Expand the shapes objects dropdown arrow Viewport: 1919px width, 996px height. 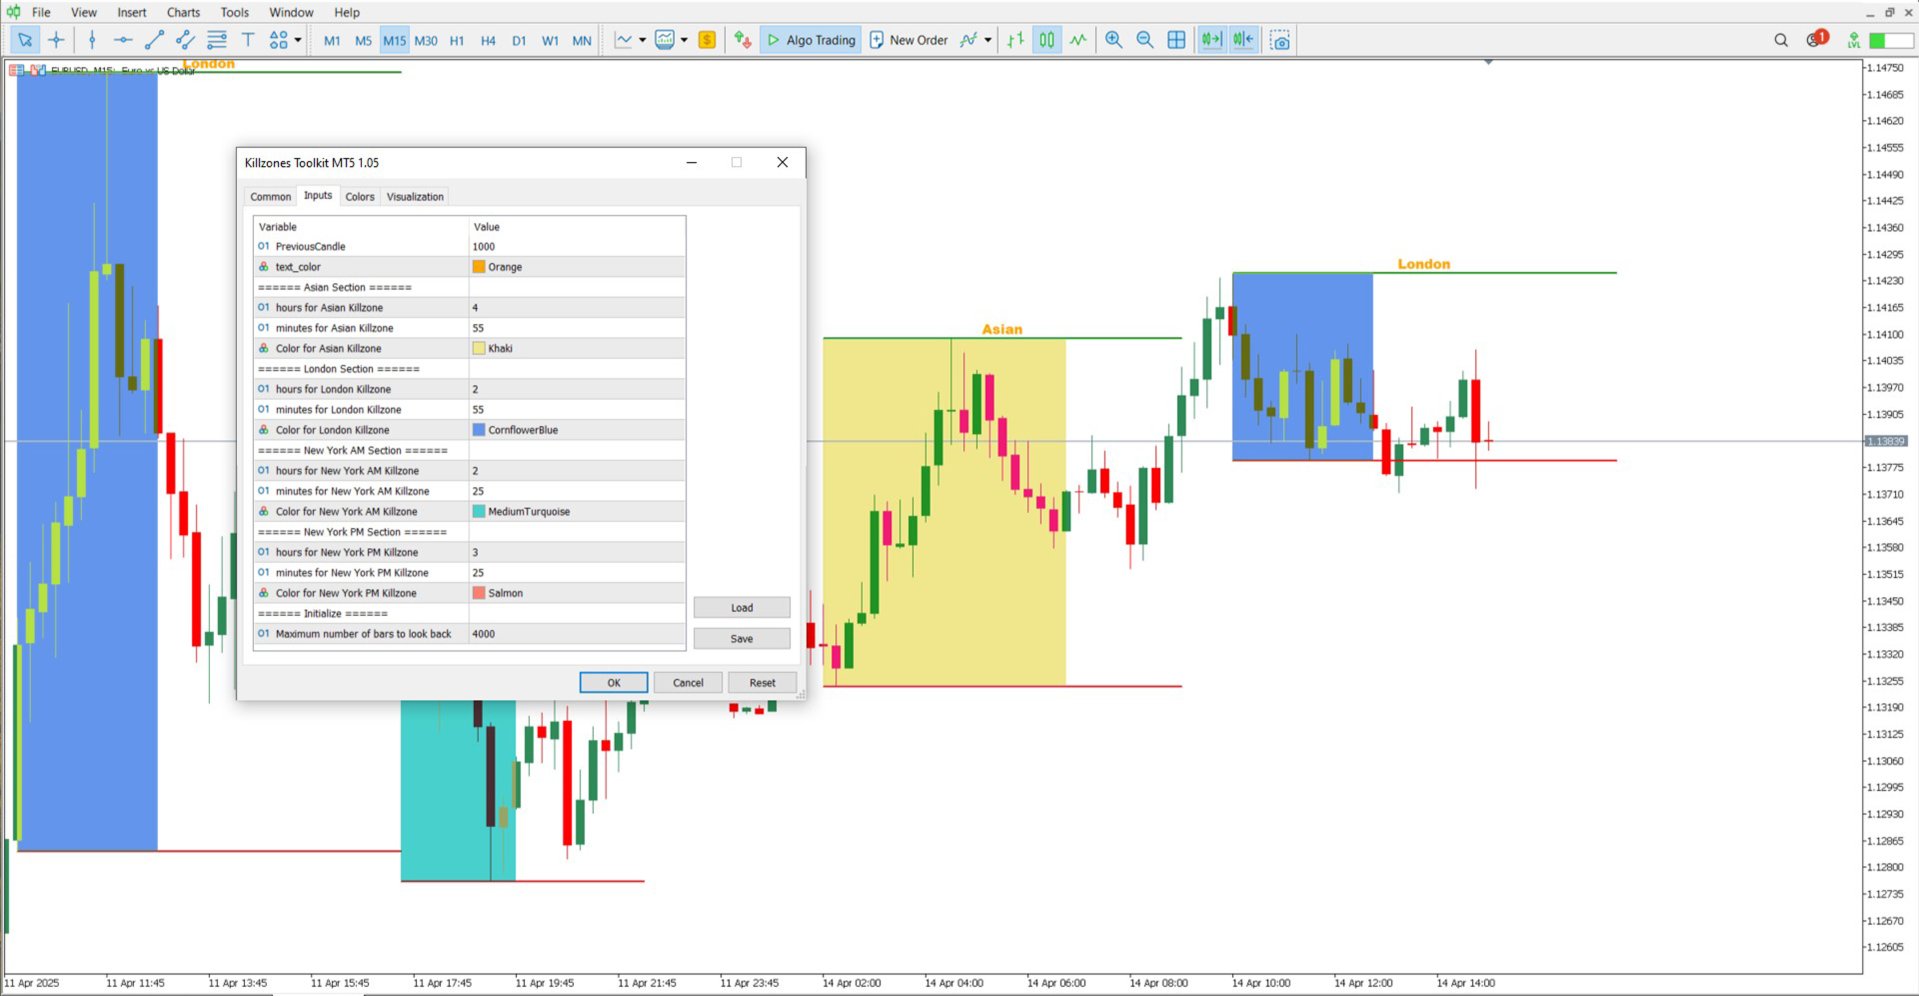pos(298,40)
